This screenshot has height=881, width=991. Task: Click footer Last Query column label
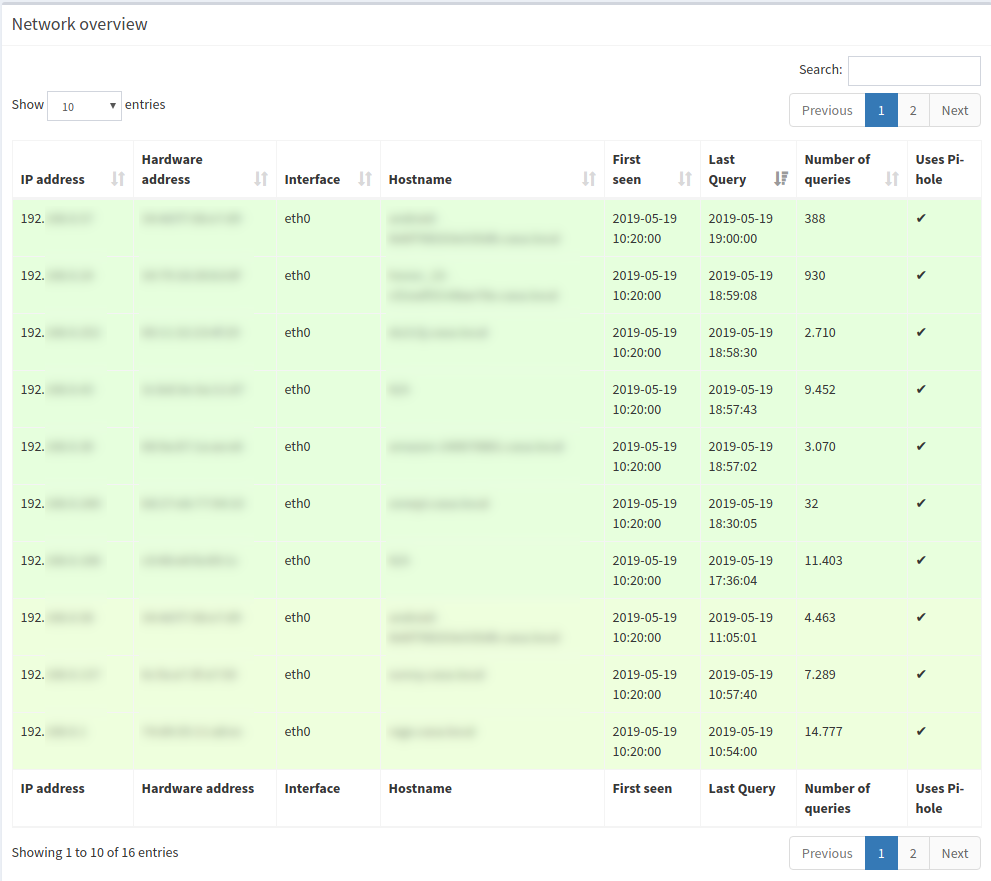[741, 788]
